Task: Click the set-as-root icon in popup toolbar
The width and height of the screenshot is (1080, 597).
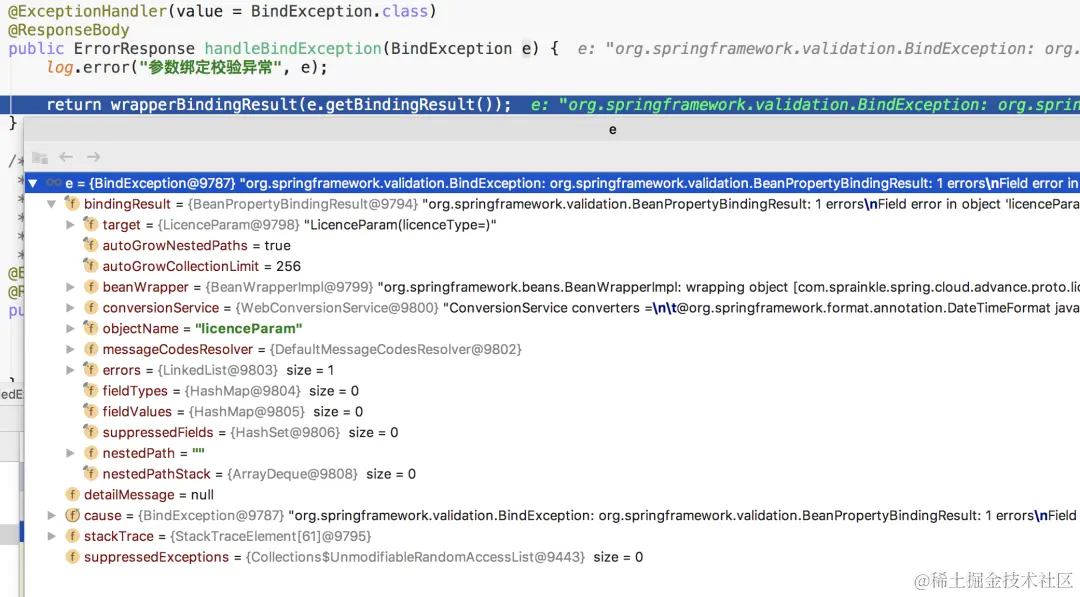Action: pos(40,158)
